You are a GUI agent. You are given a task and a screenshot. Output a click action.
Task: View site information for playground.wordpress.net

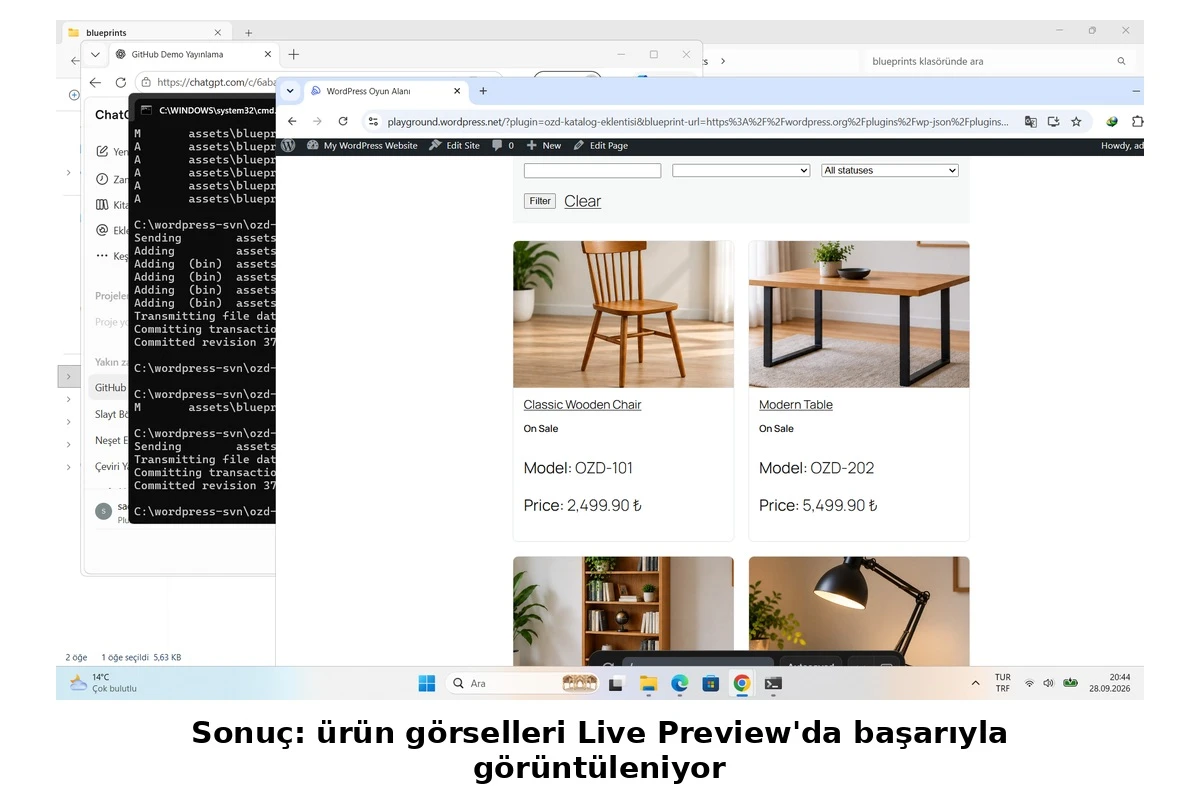[x=373, y=121]
